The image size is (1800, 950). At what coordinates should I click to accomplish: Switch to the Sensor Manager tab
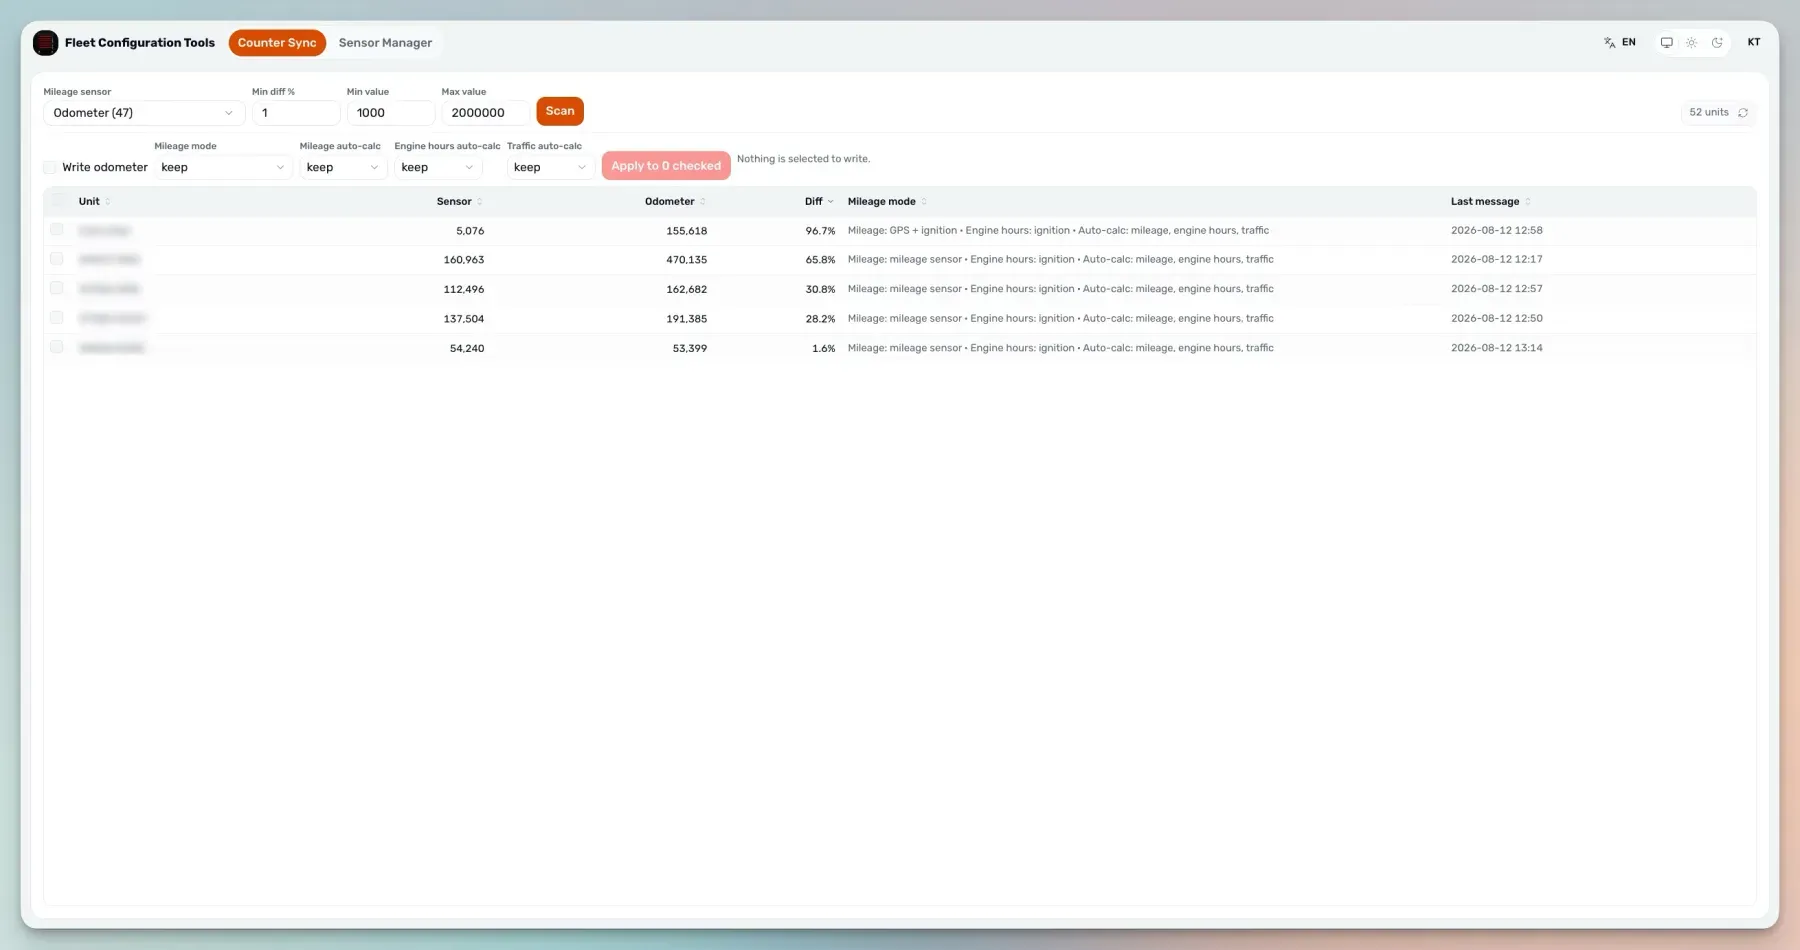coord(385,43)
